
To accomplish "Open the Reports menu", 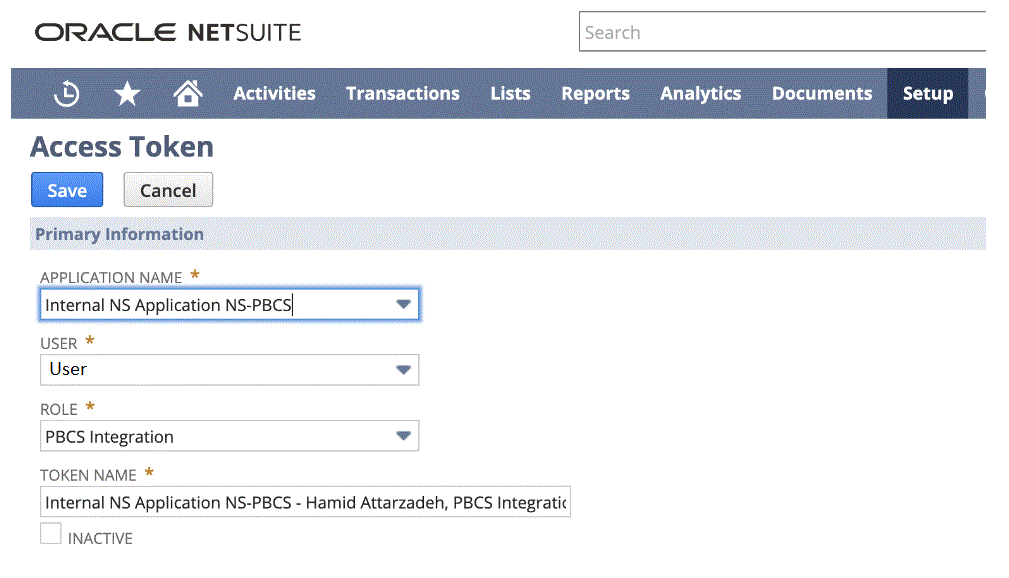I will 595,93.
